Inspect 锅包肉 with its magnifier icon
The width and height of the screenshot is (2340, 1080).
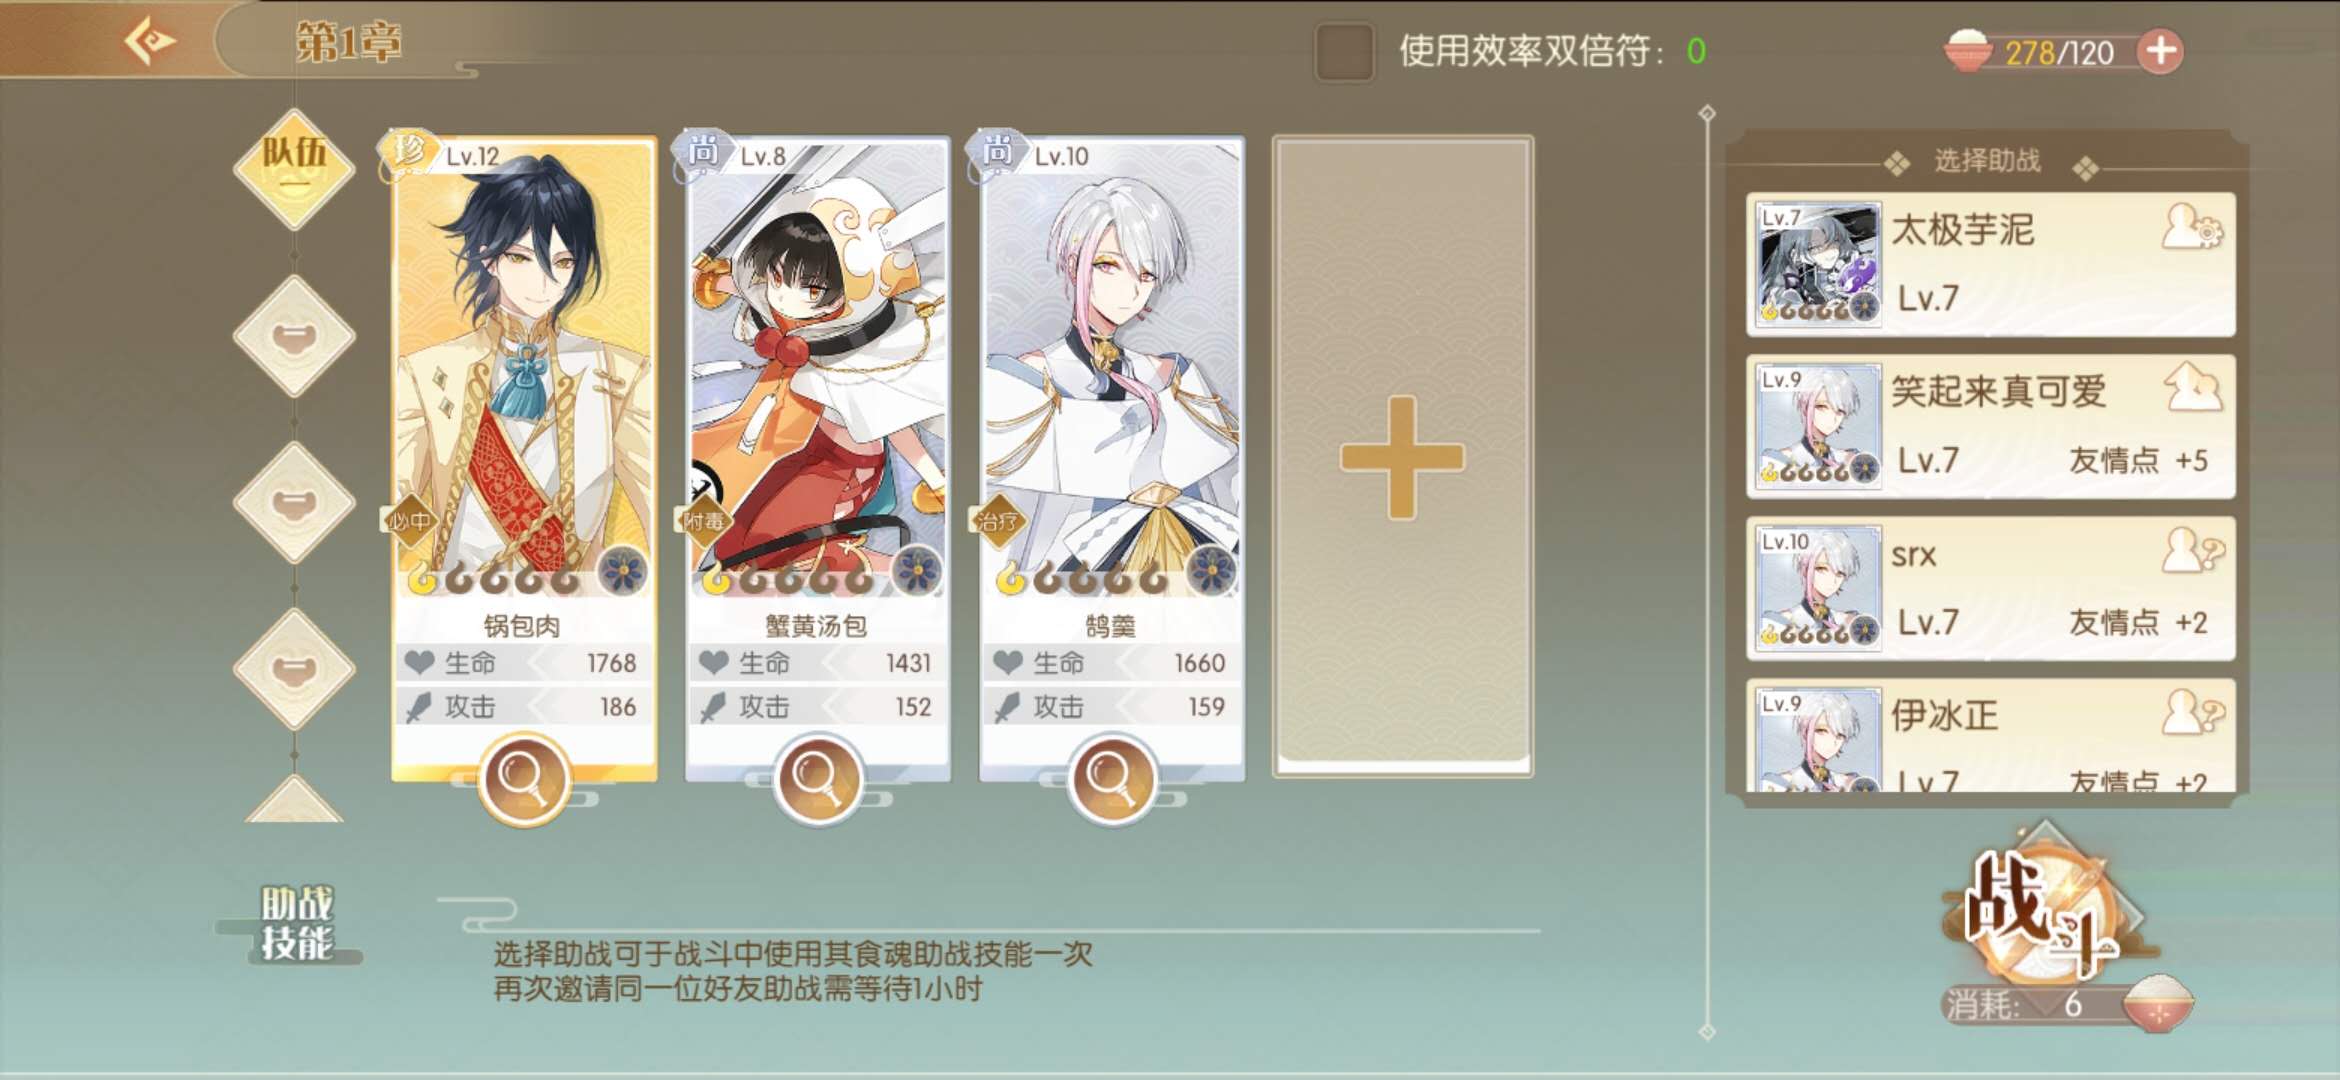click(x=523, y=777)
